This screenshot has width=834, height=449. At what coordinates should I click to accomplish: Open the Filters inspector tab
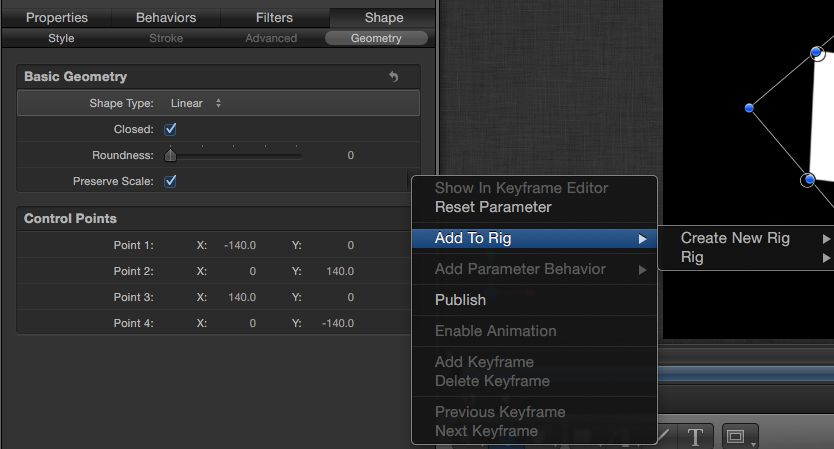[274, 17]
